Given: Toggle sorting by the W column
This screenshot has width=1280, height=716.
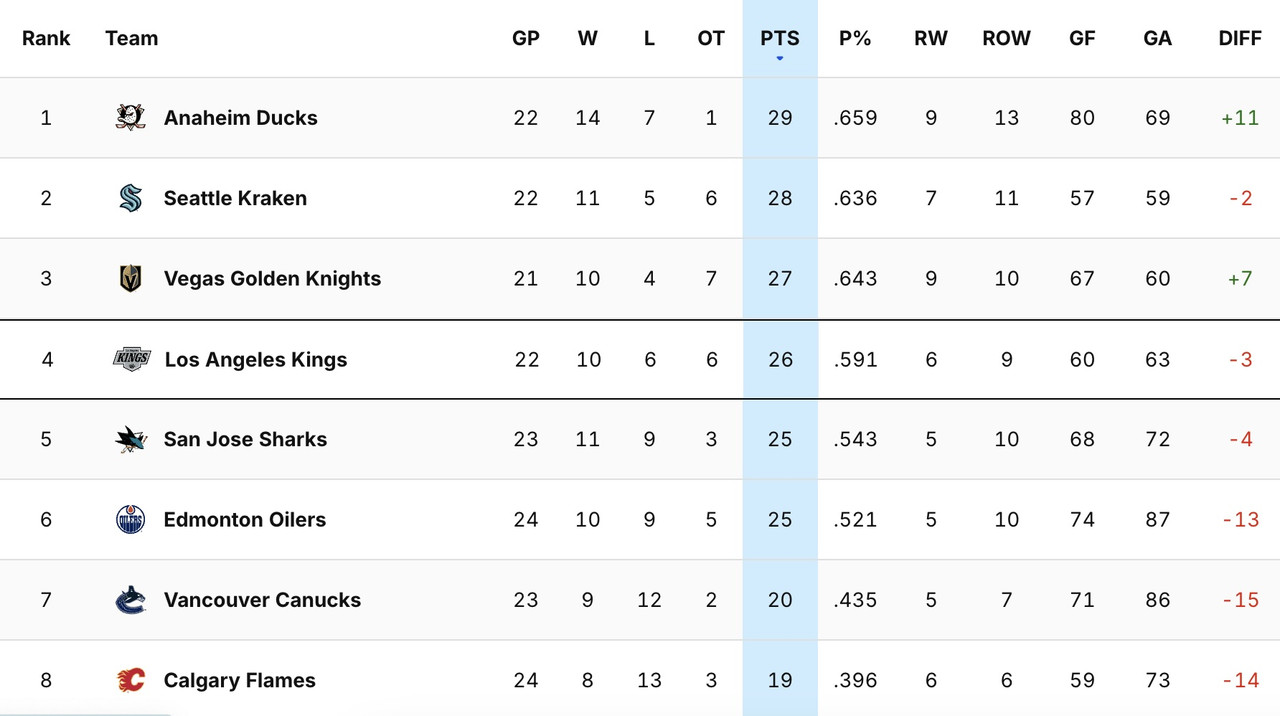Looking at the screenshot, I should tap(588, 38).
